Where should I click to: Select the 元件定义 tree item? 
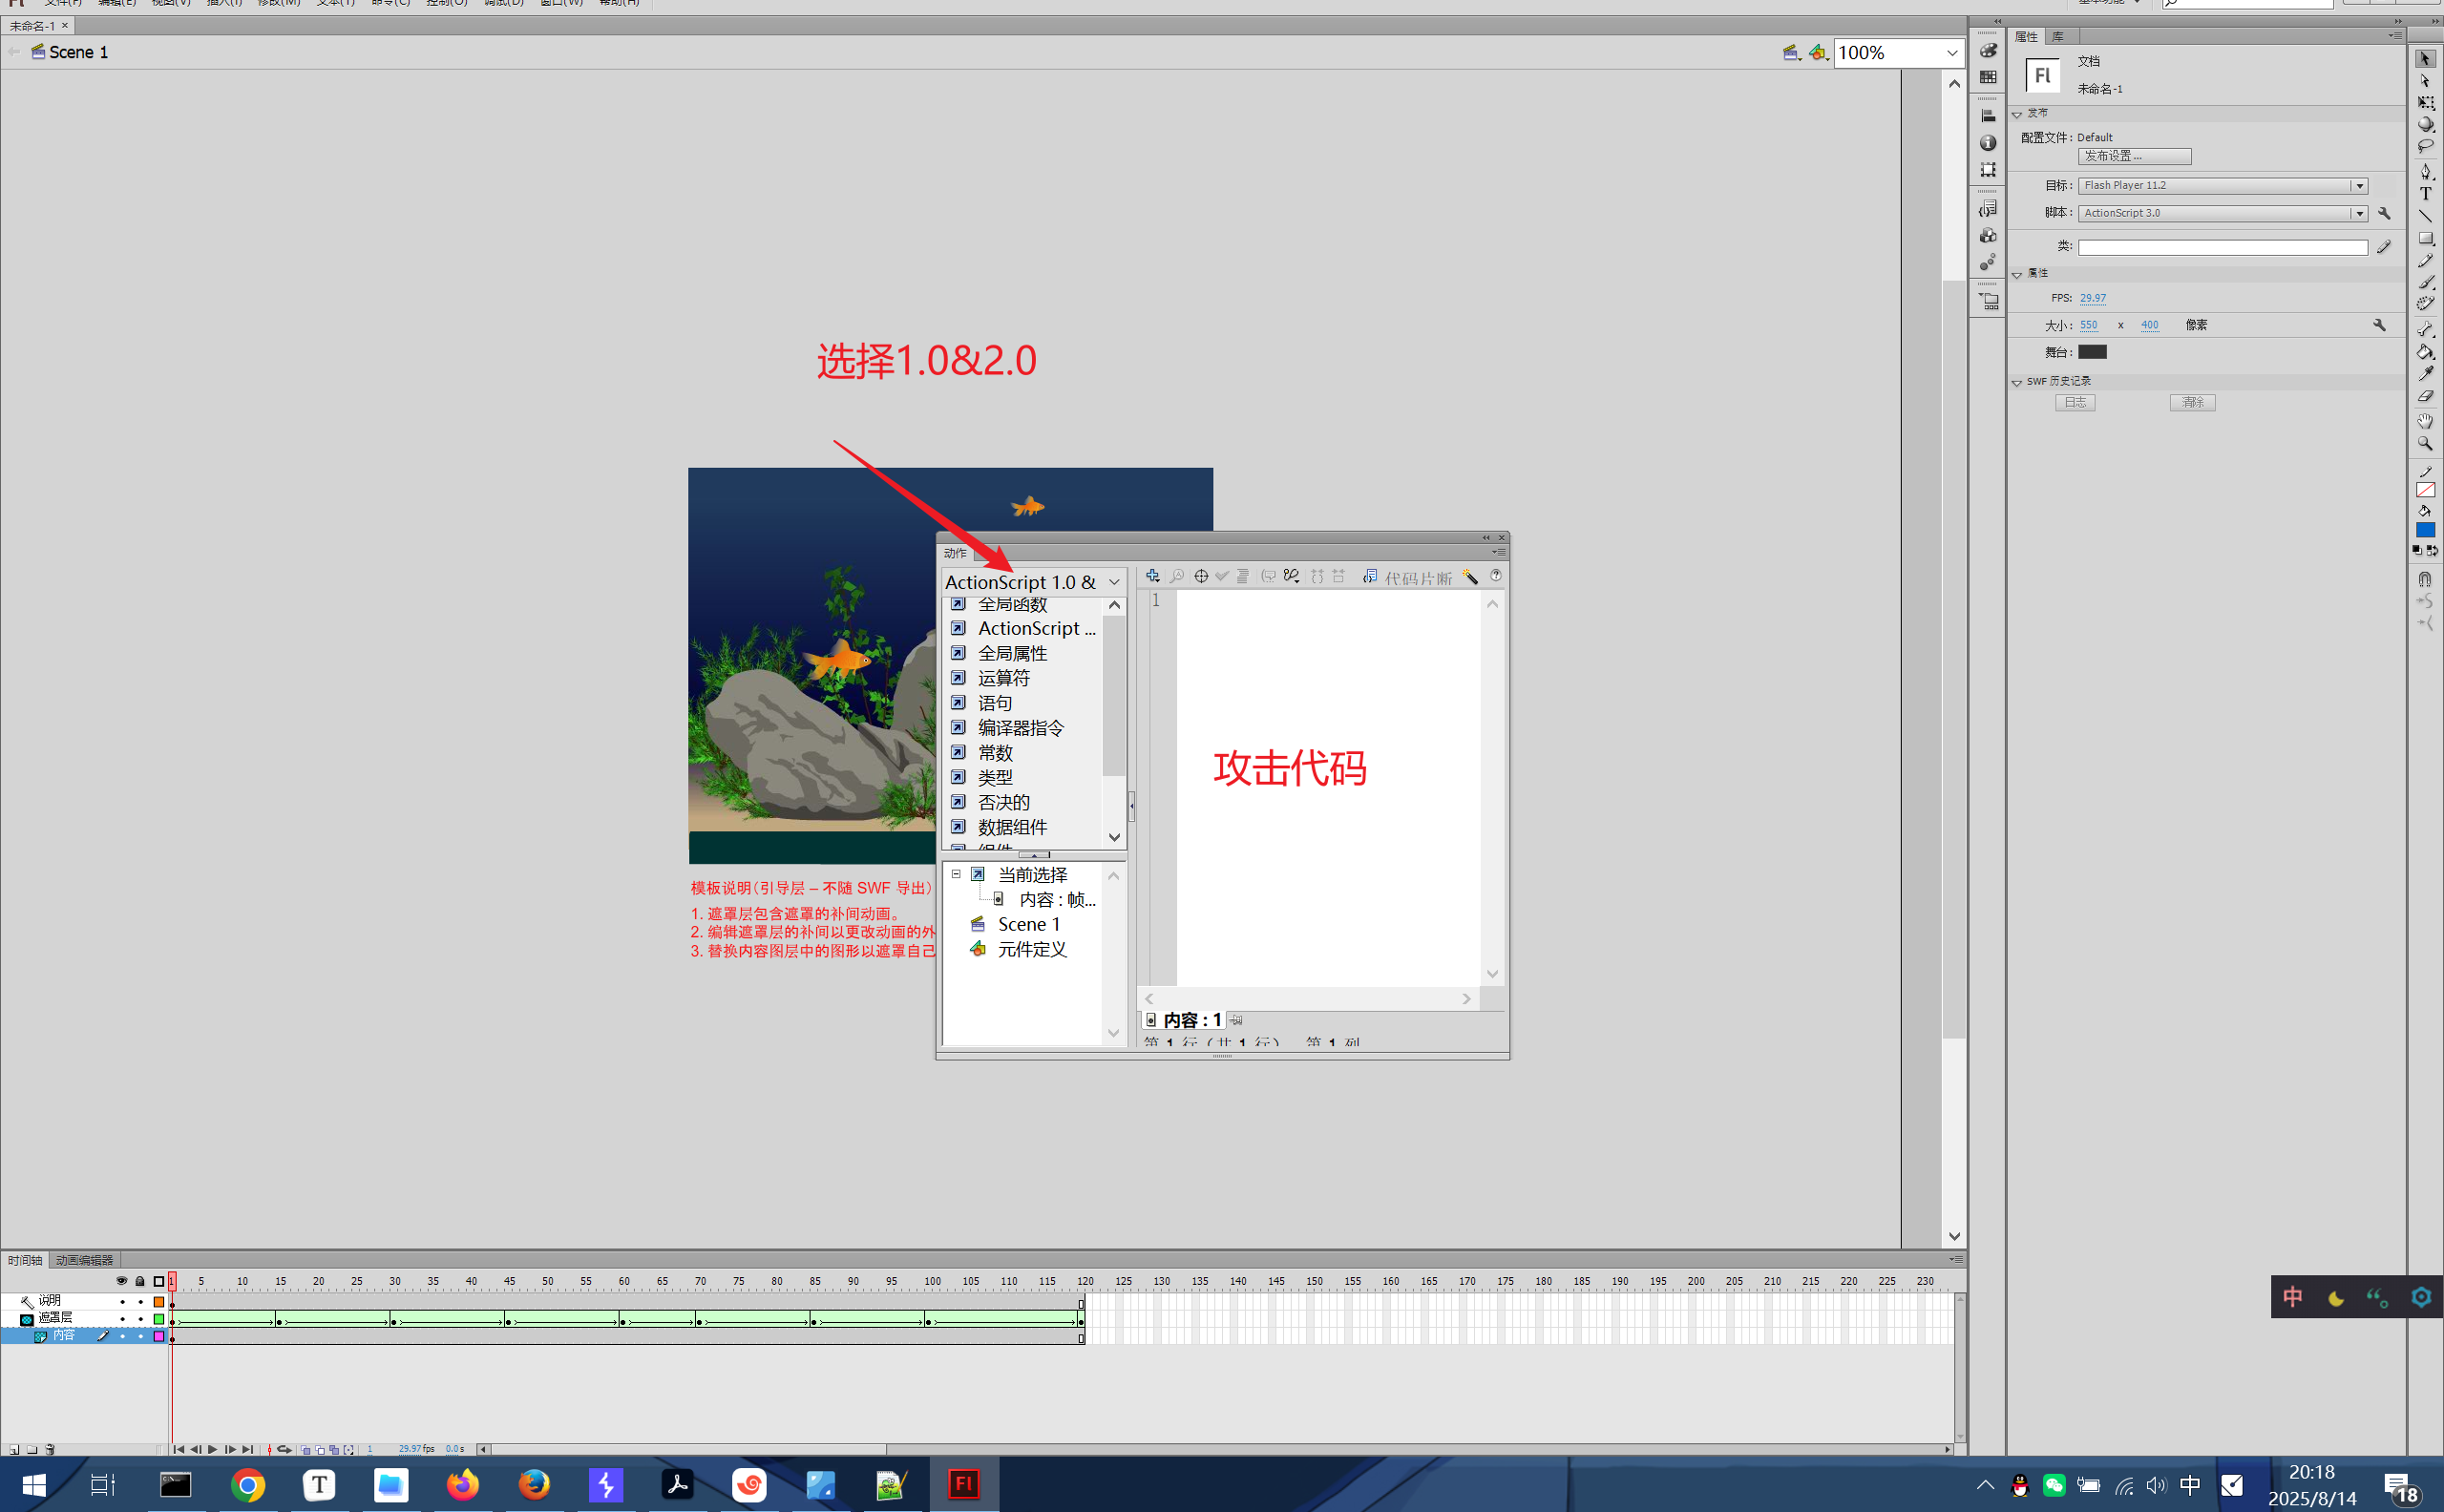coord(1031,949)
